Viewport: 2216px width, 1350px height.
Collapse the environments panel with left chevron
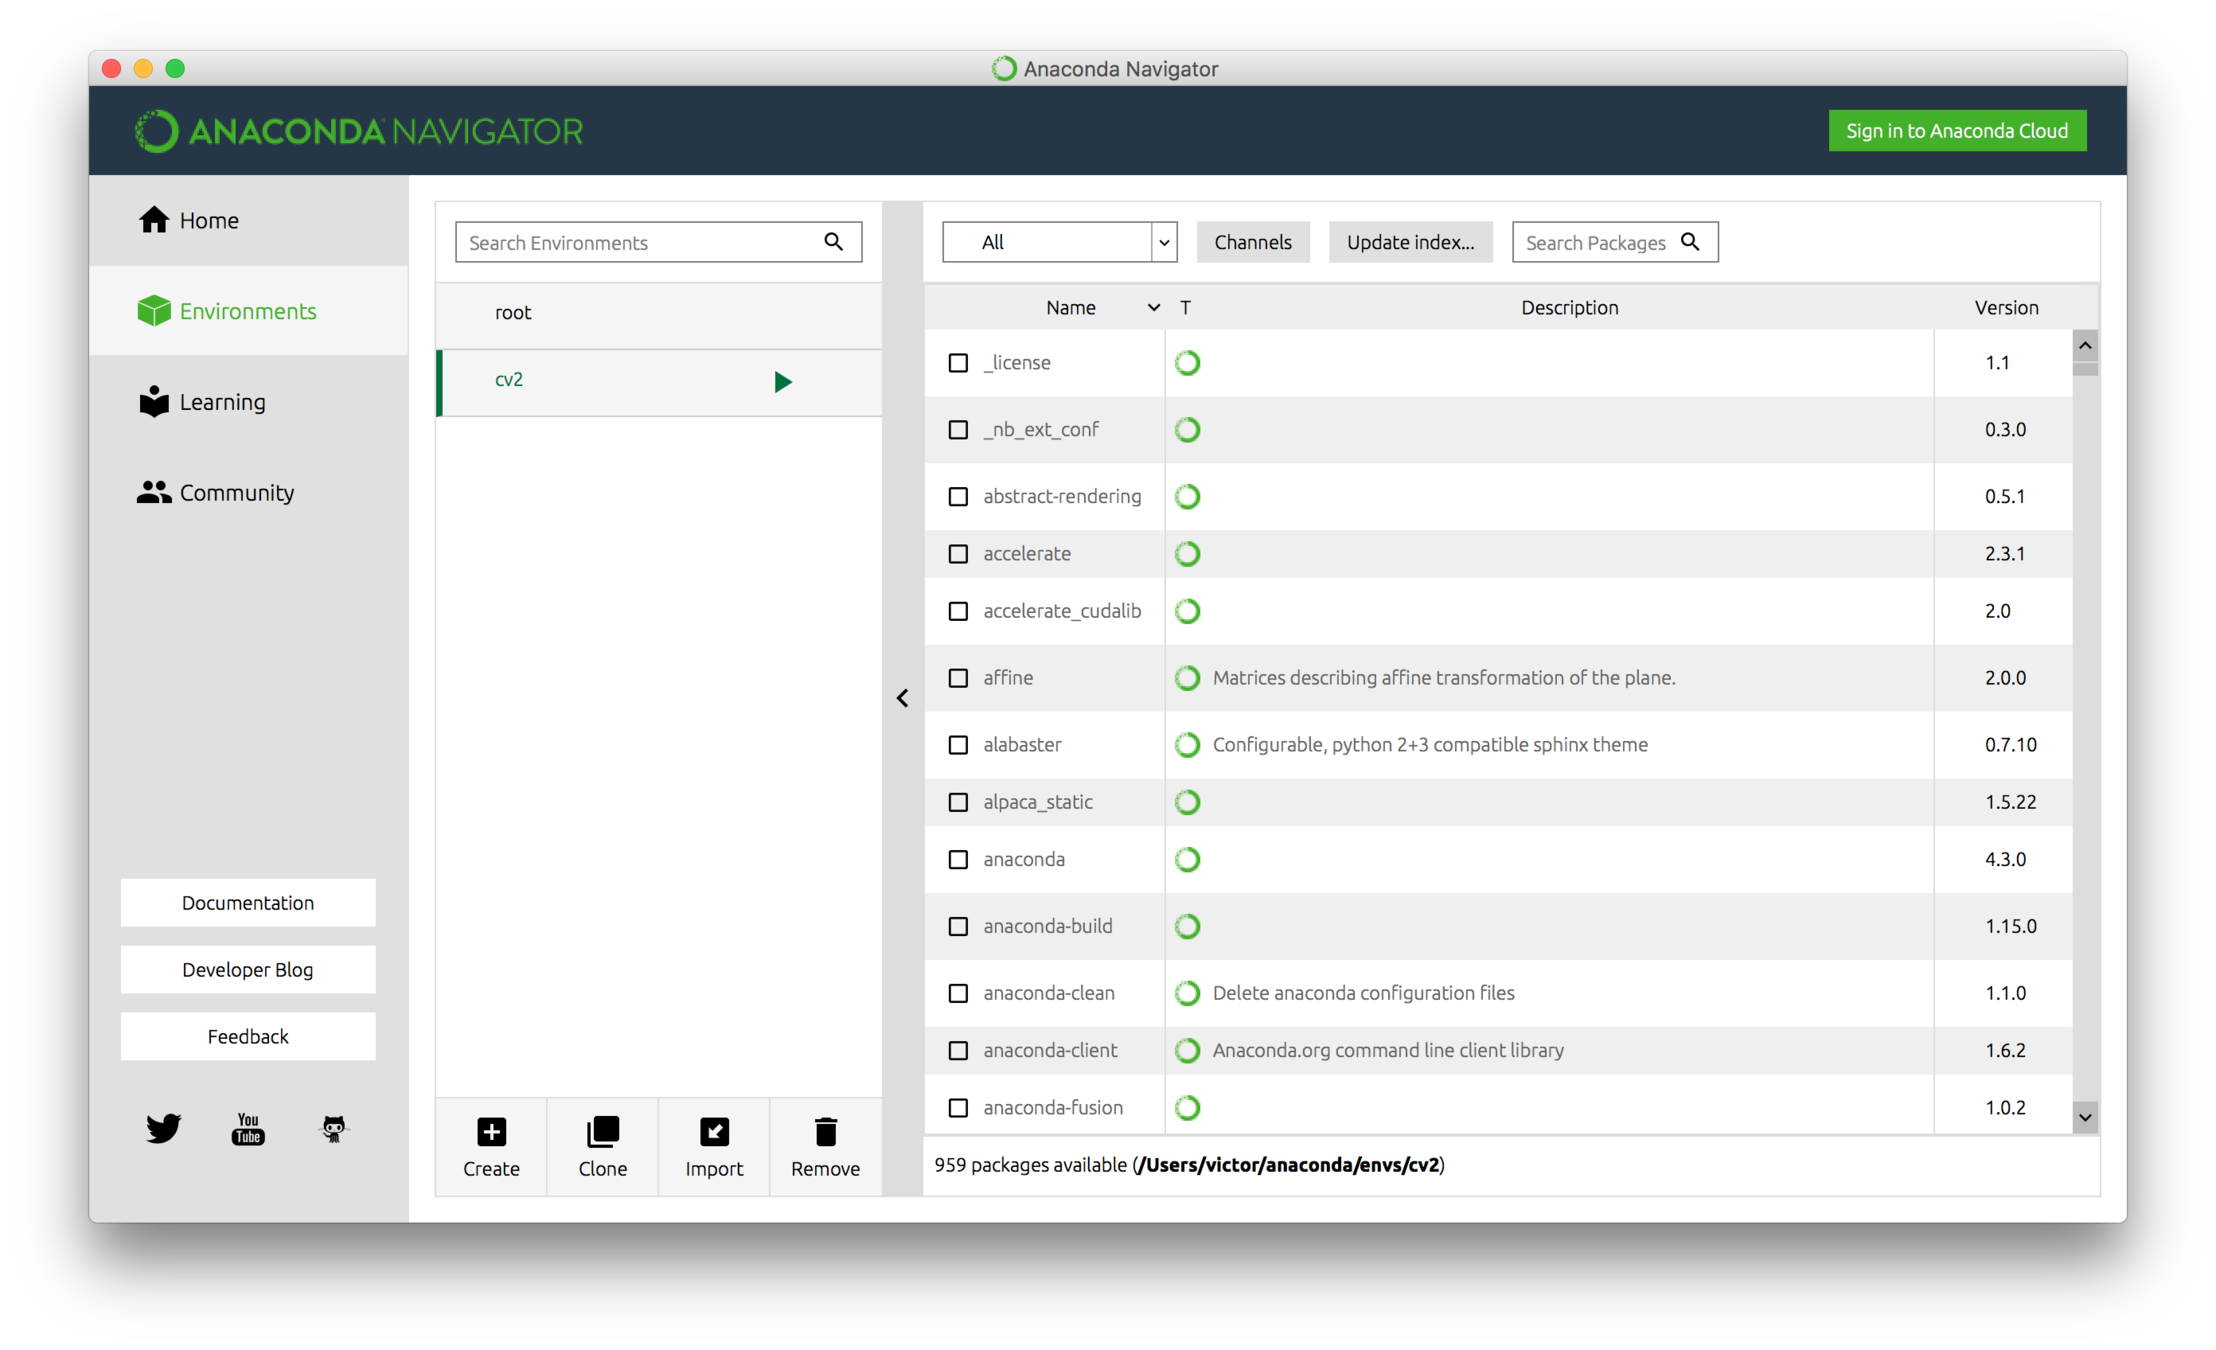click(902, 698)
